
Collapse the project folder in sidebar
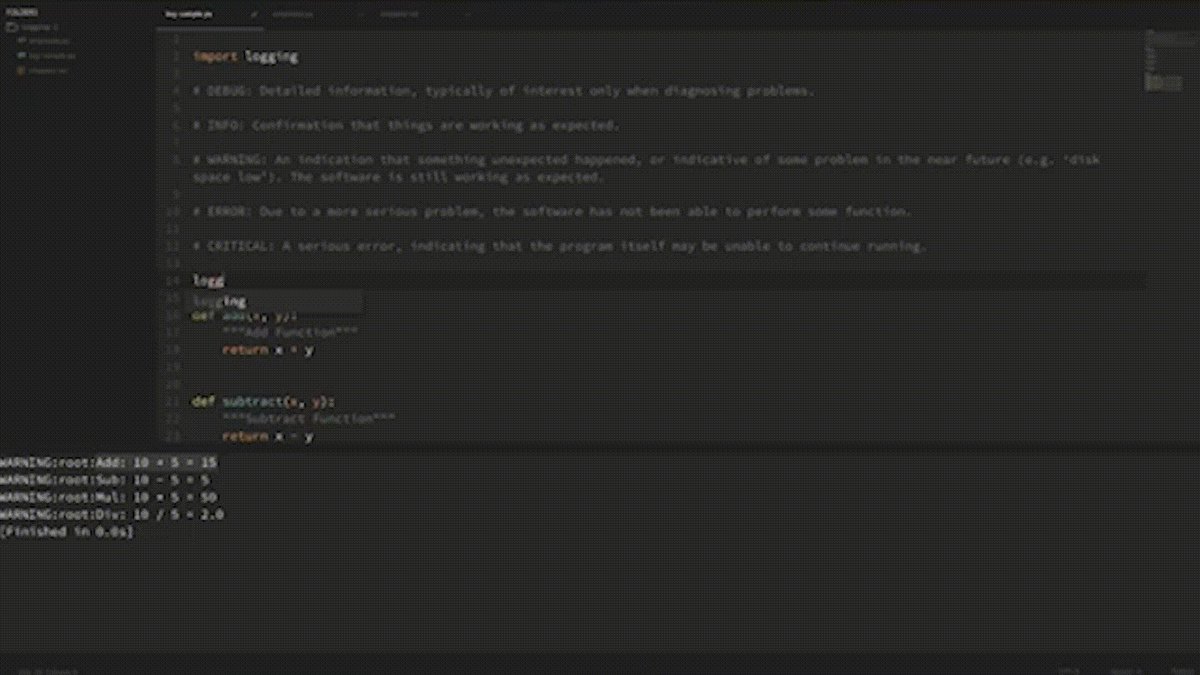[x=38, y=28]
